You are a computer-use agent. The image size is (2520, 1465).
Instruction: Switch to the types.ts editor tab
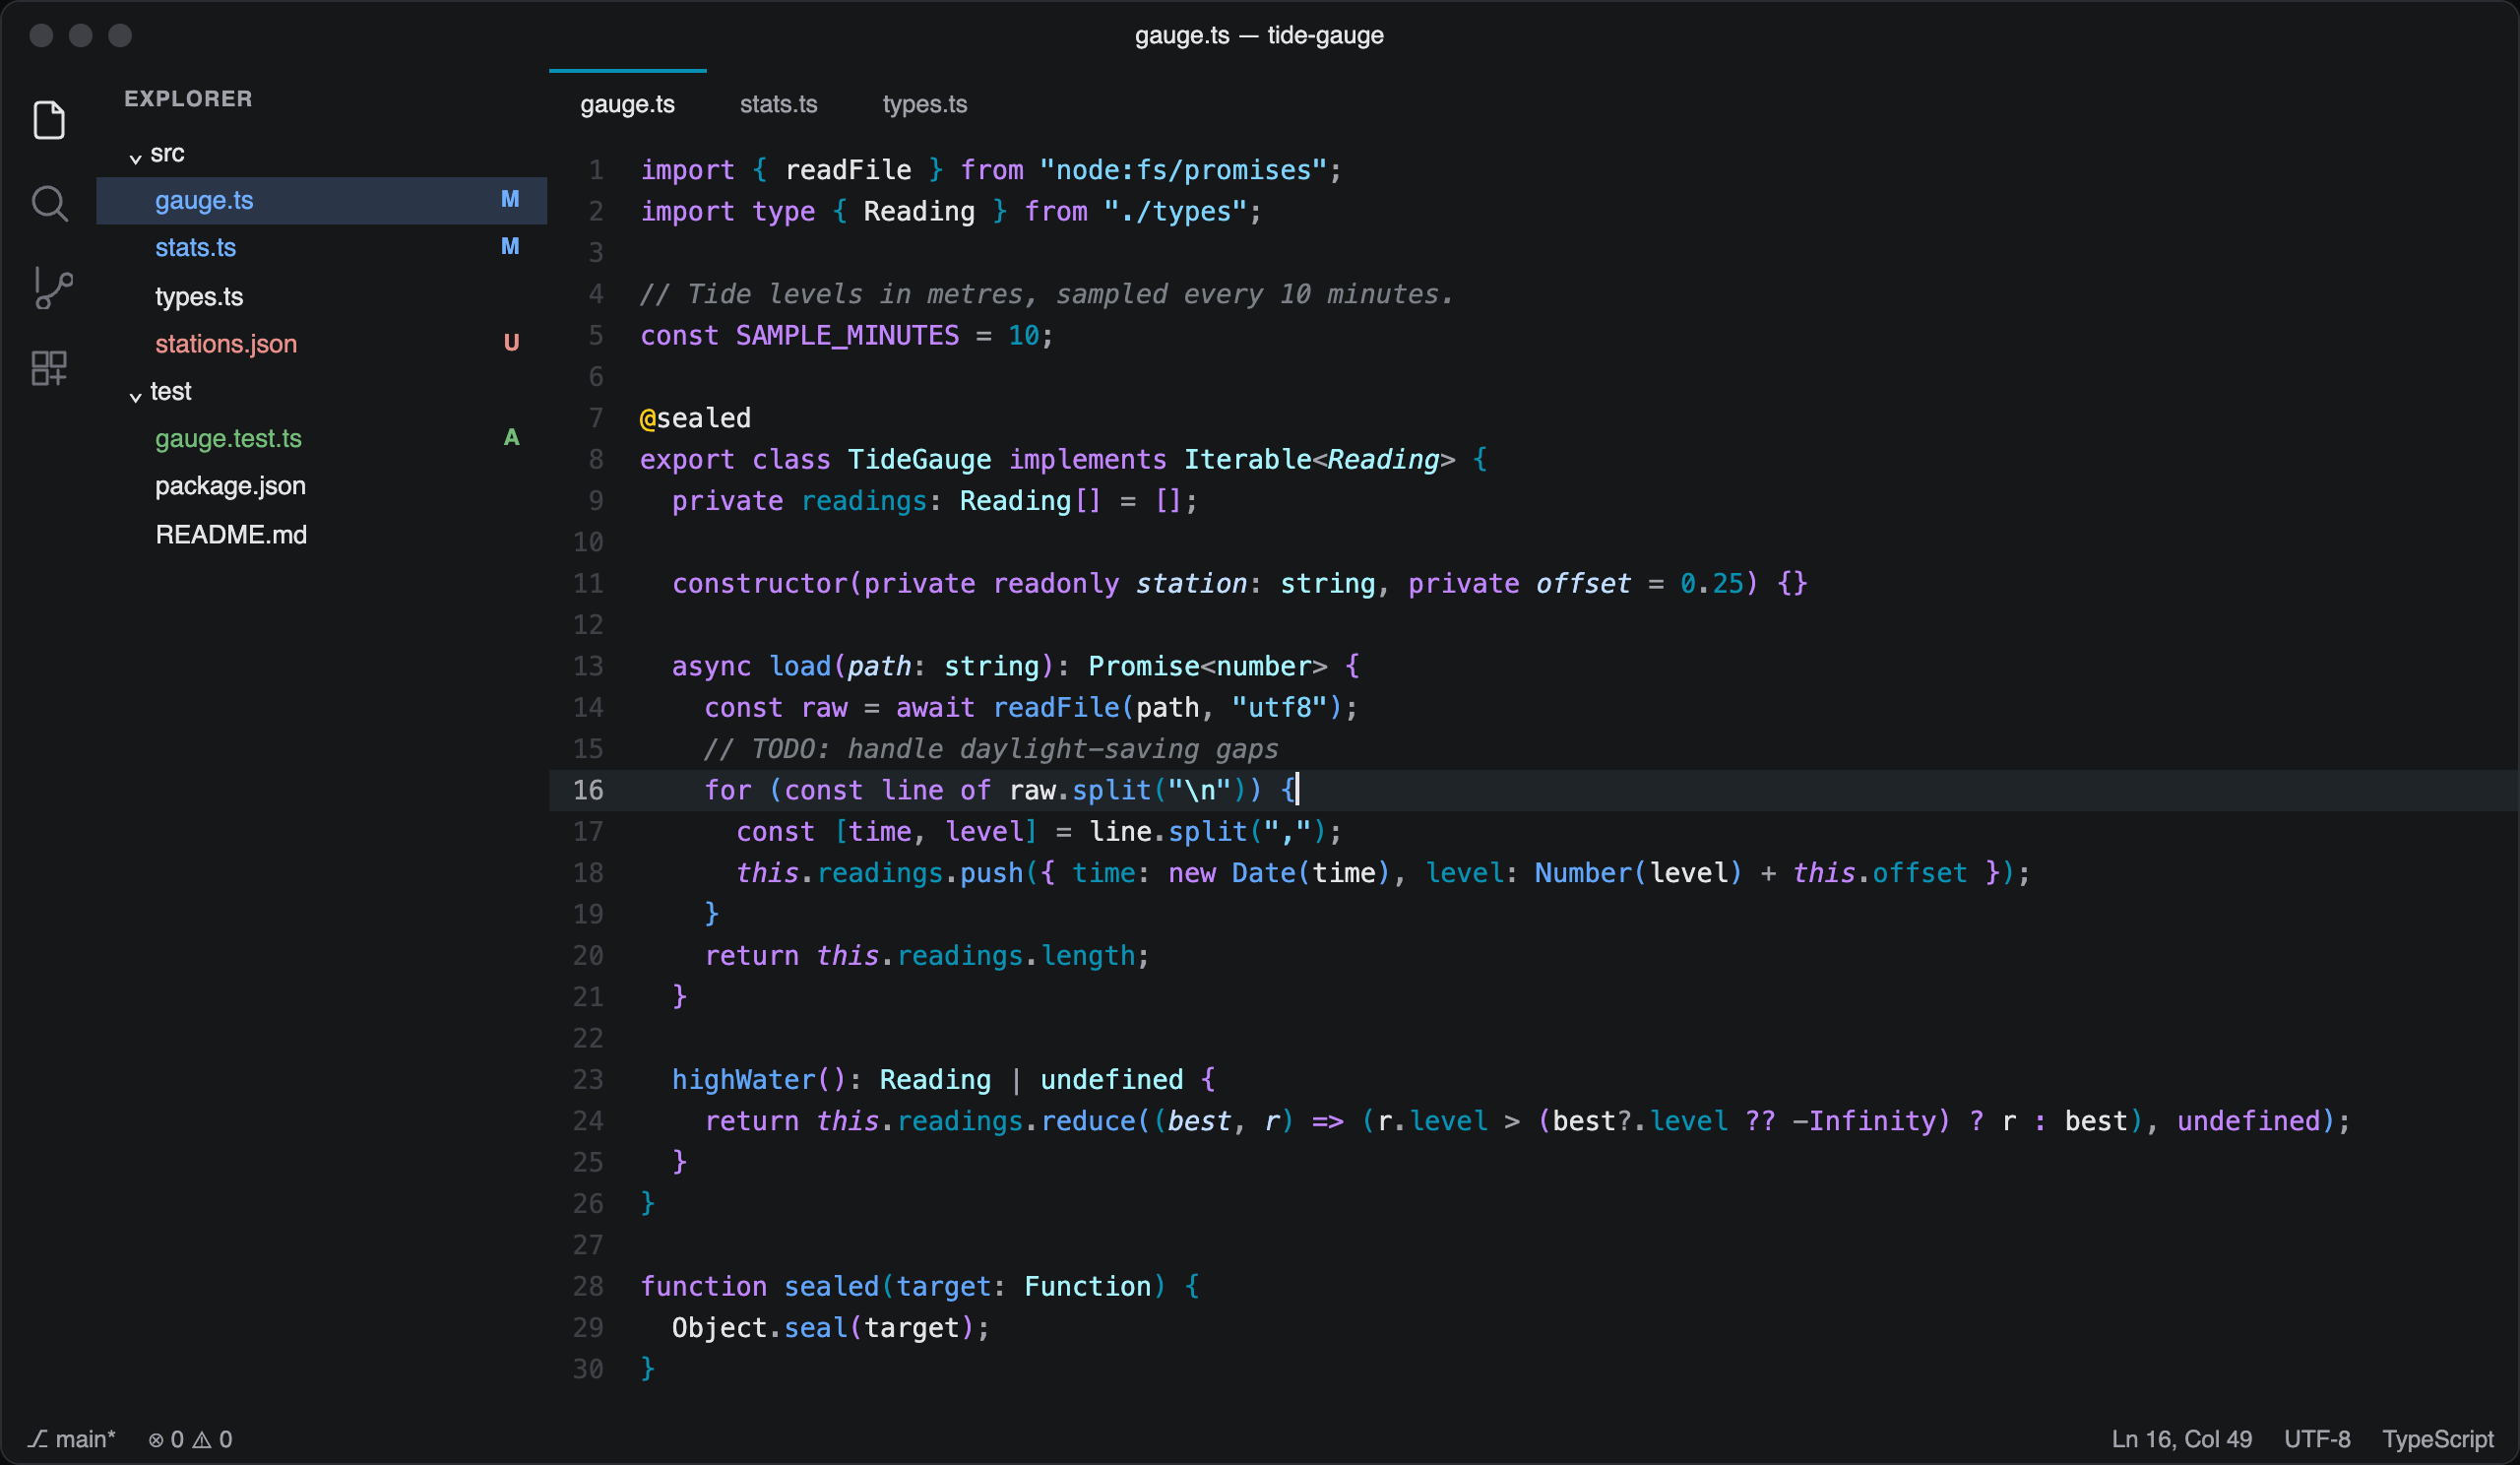(925, 104)
